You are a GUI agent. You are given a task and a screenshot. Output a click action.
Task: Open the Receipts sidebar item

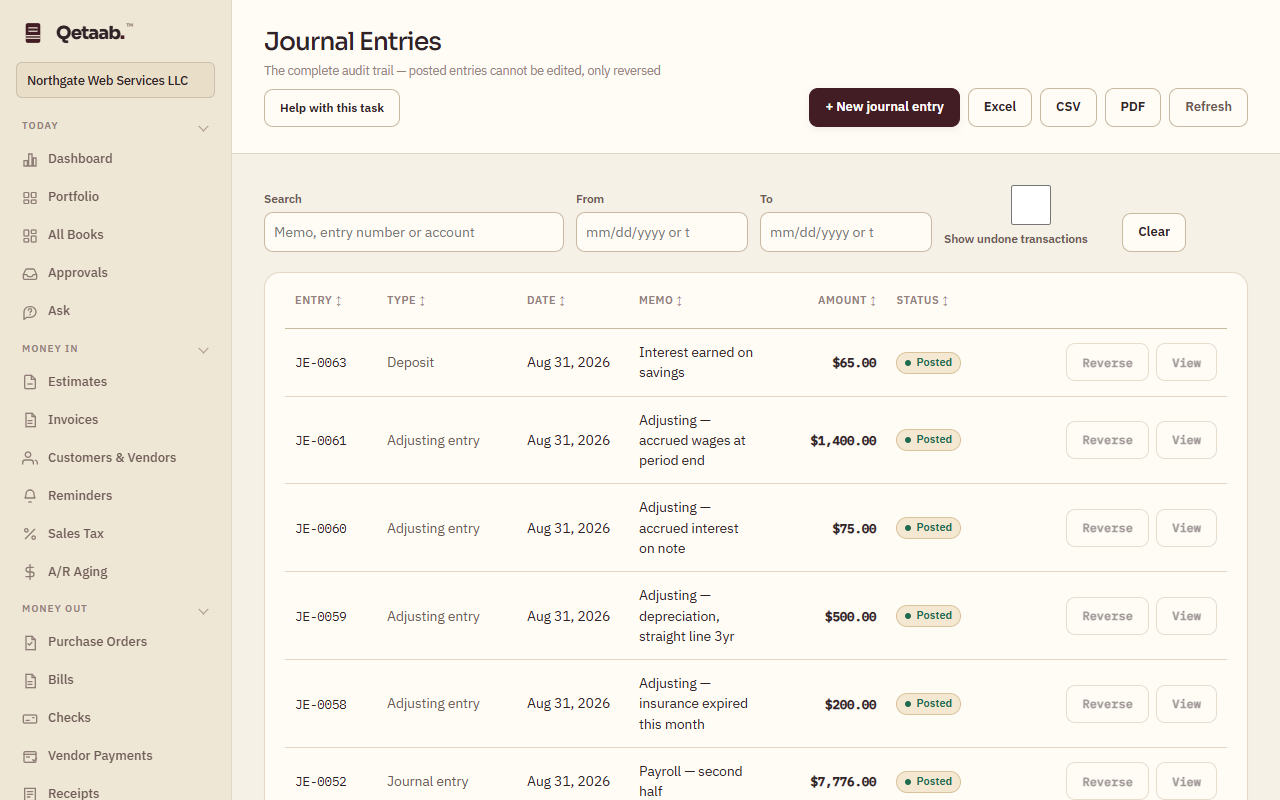tap(115, 793)
